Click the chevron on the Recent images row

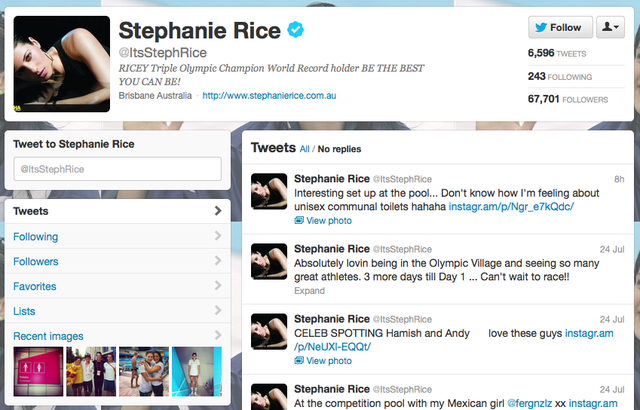[x=218, y=335]
